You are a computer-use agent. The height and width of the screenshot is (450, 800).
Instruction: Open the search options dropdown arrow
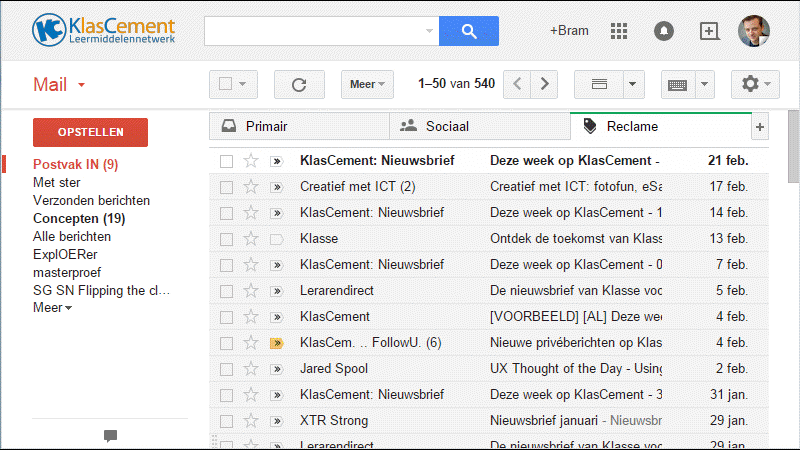pos(429,31)
